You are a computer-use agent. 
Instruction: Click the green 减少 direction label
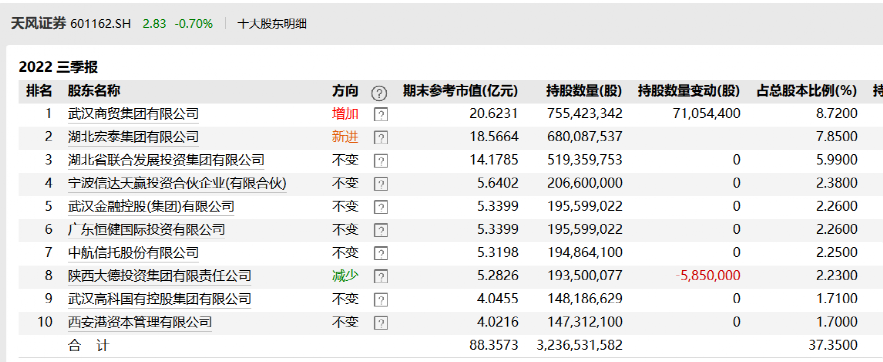coord(345,275)
